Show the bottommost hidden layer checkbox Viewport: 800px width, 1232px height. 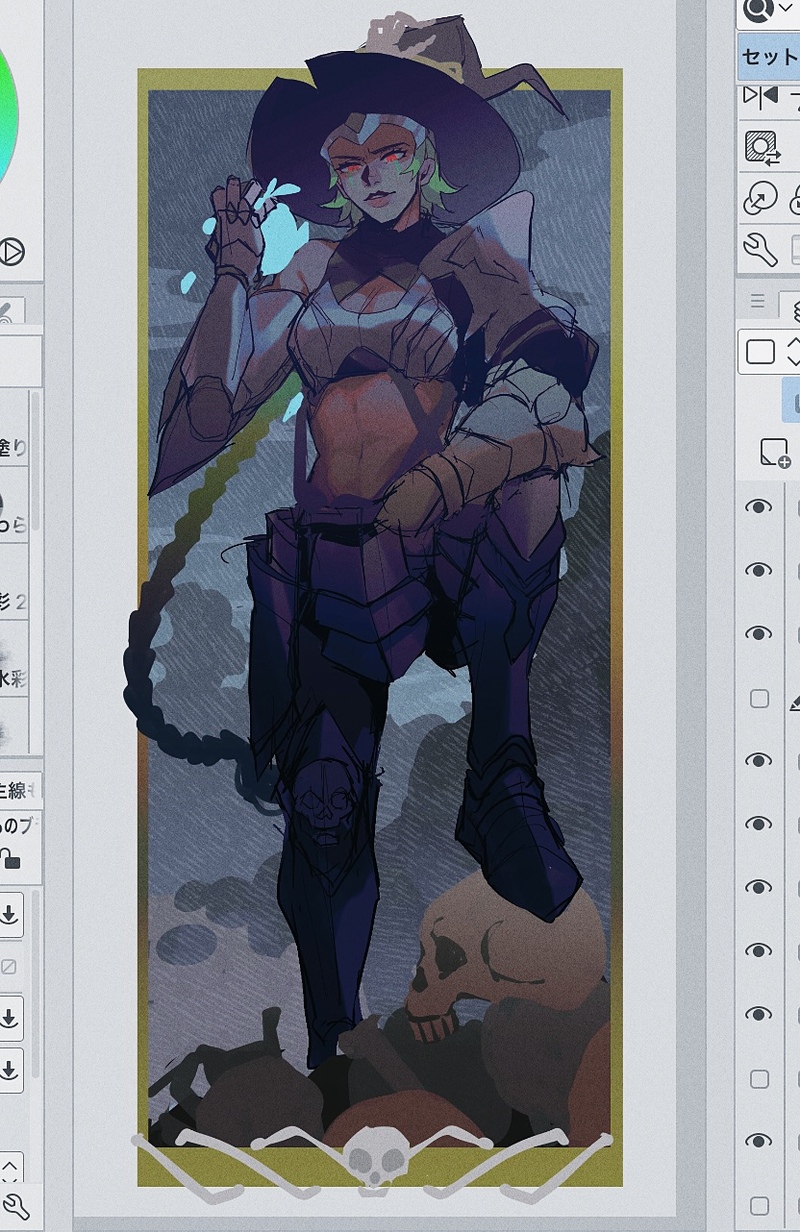760,1205
